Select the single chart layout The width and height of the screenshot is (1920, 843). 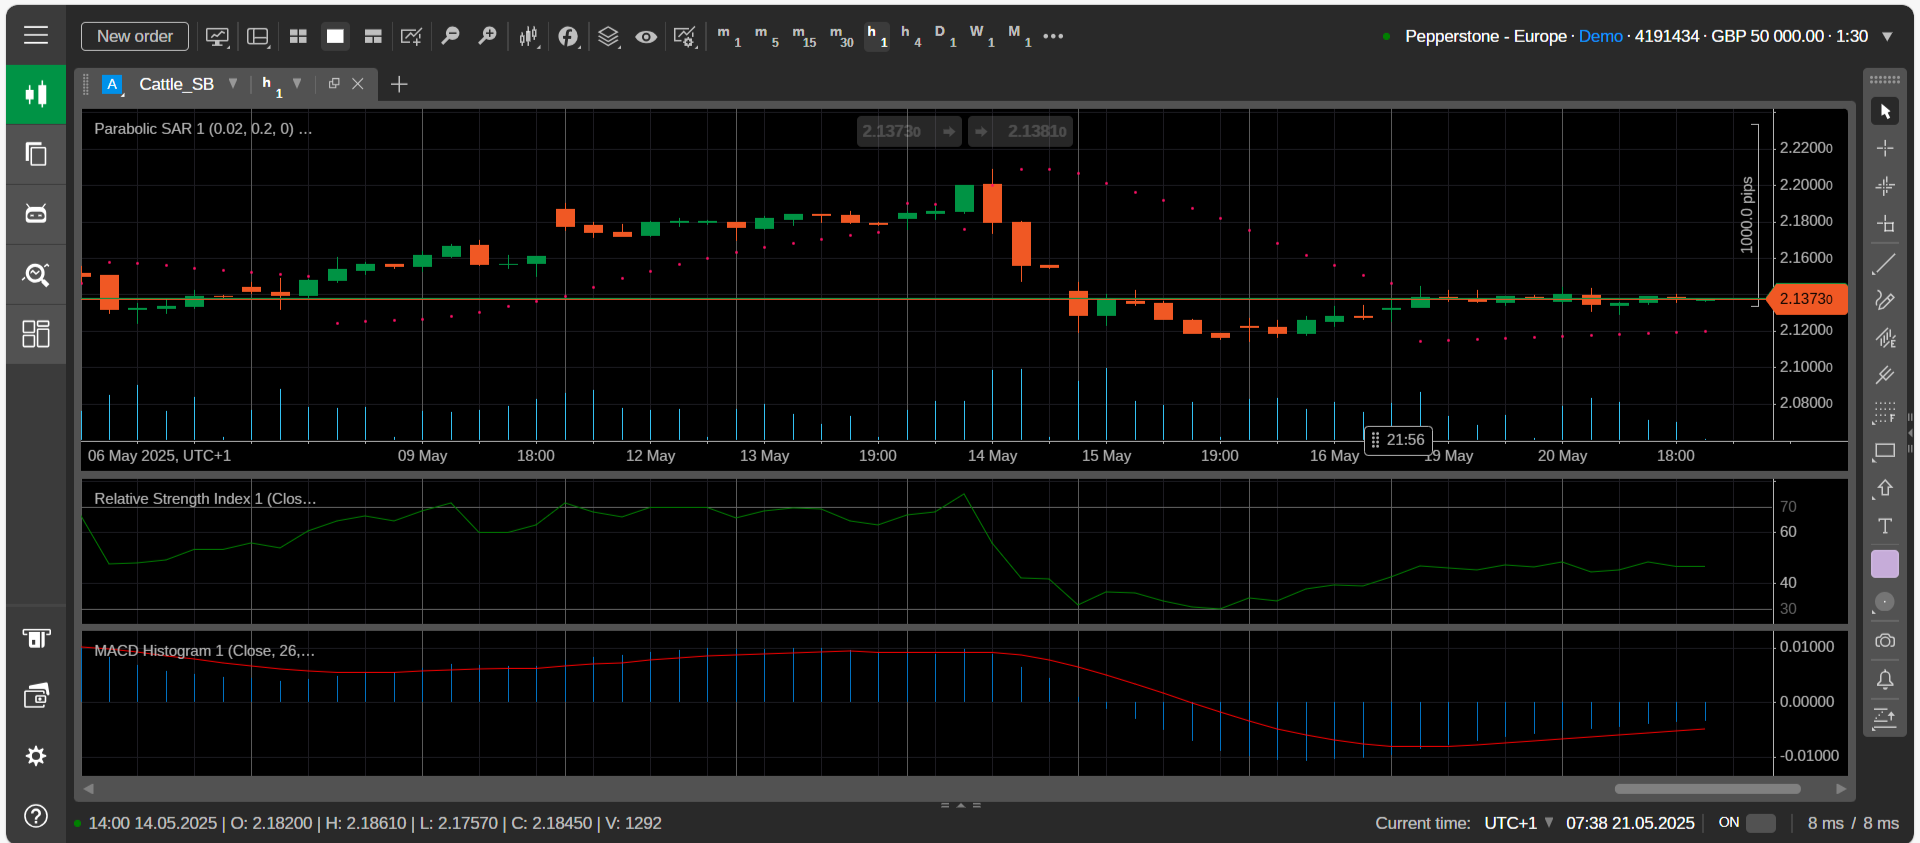click(335, 36)
